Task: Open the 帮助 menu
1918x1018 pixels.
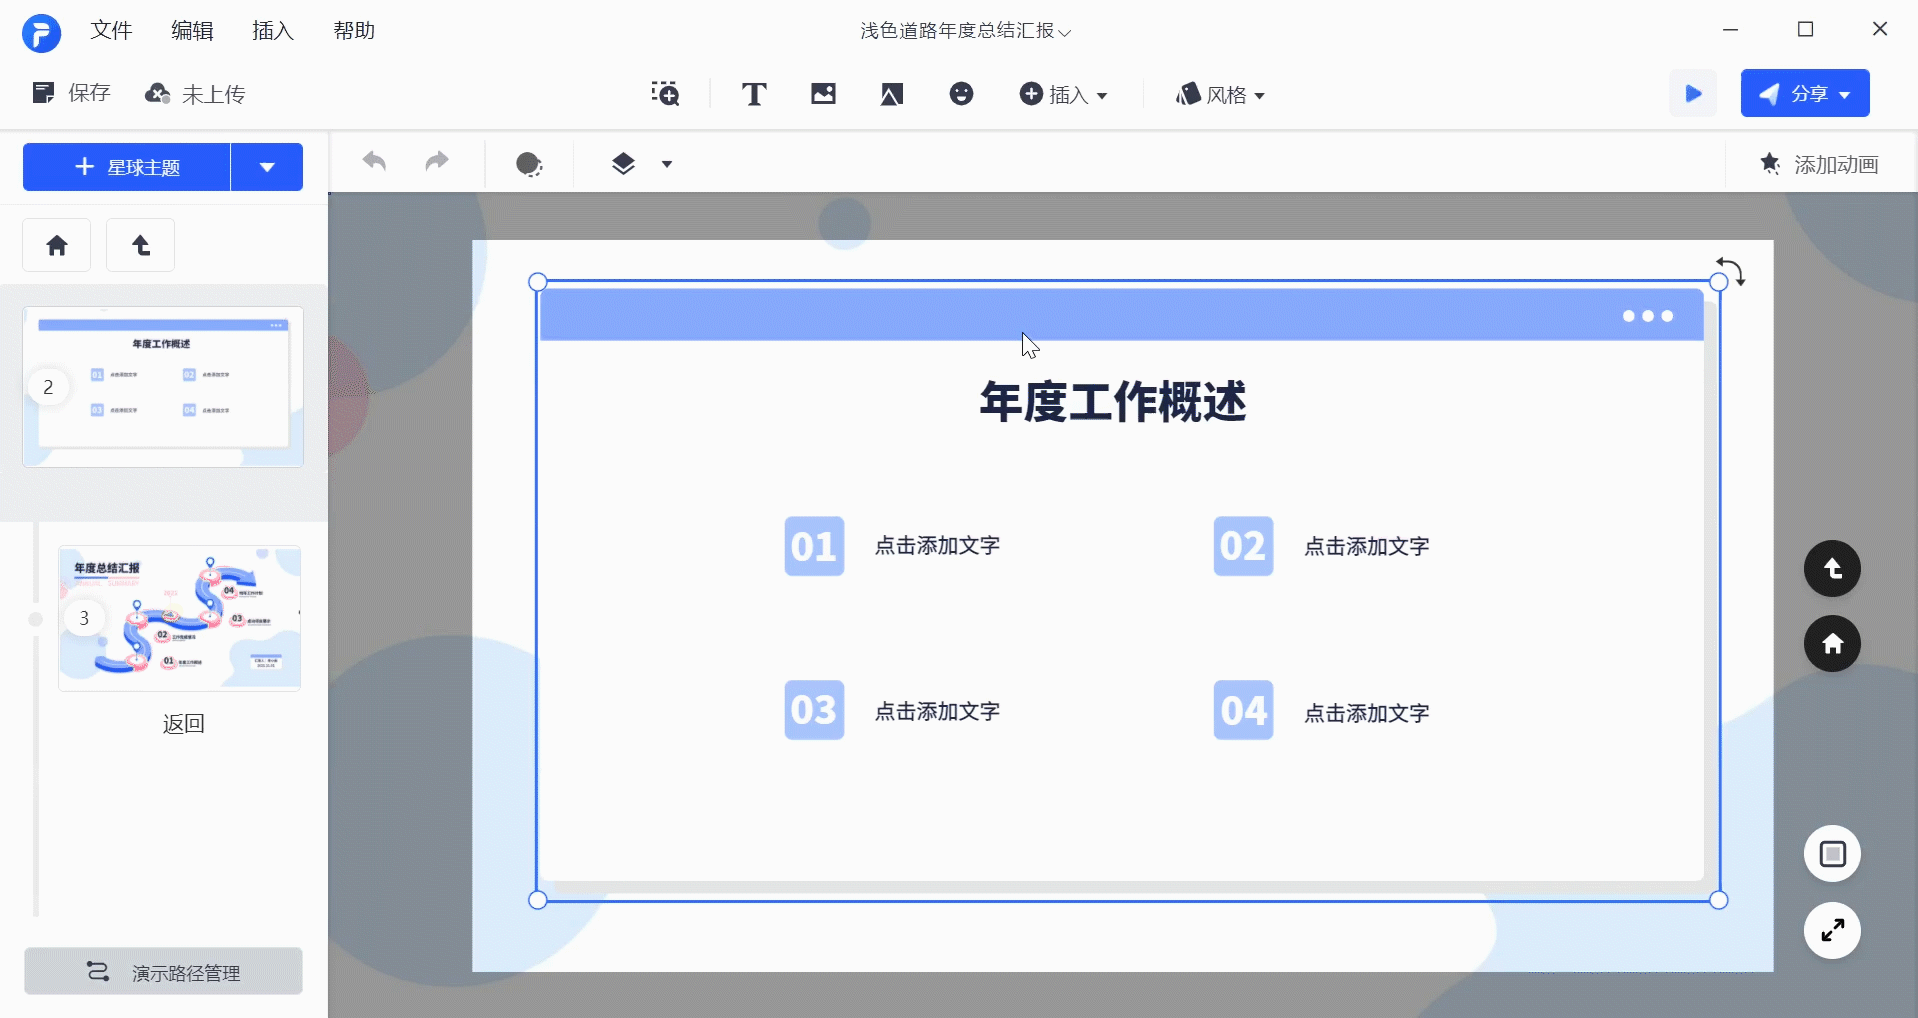Action: (x=354, y=31)
